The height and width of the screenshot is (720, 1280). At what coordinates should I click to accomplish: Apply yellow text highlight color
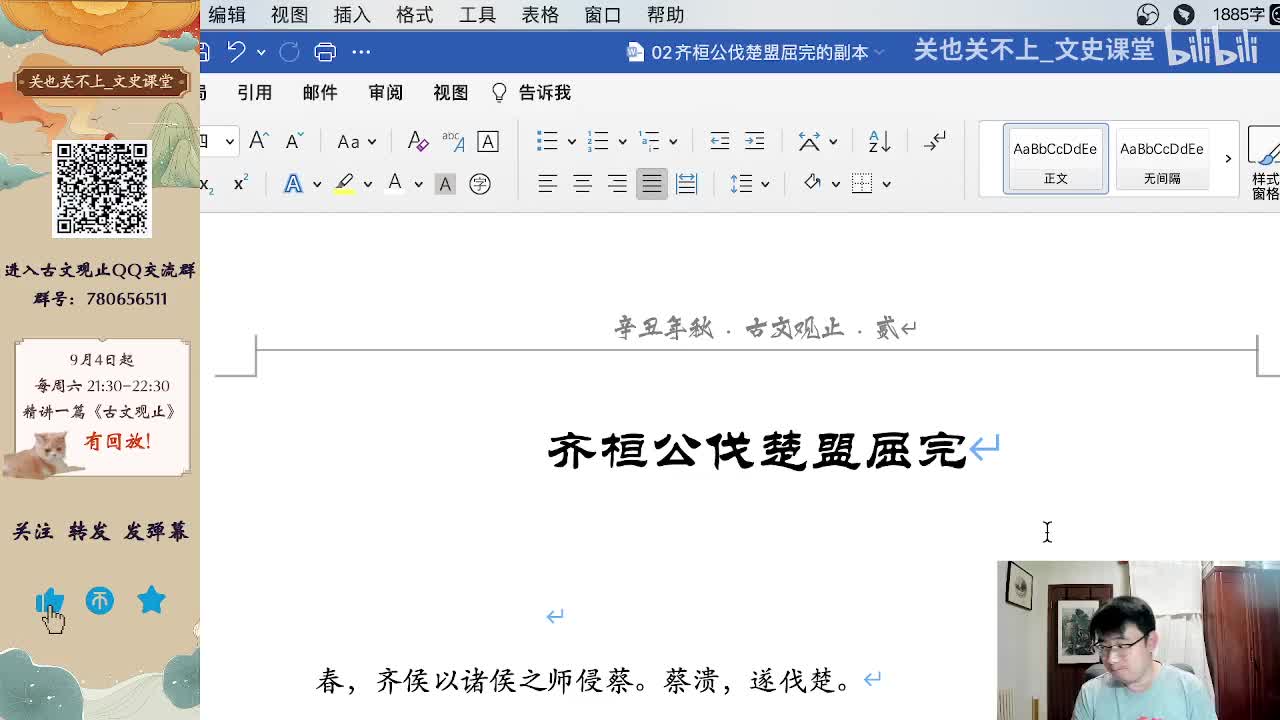[x=344, y=184]
